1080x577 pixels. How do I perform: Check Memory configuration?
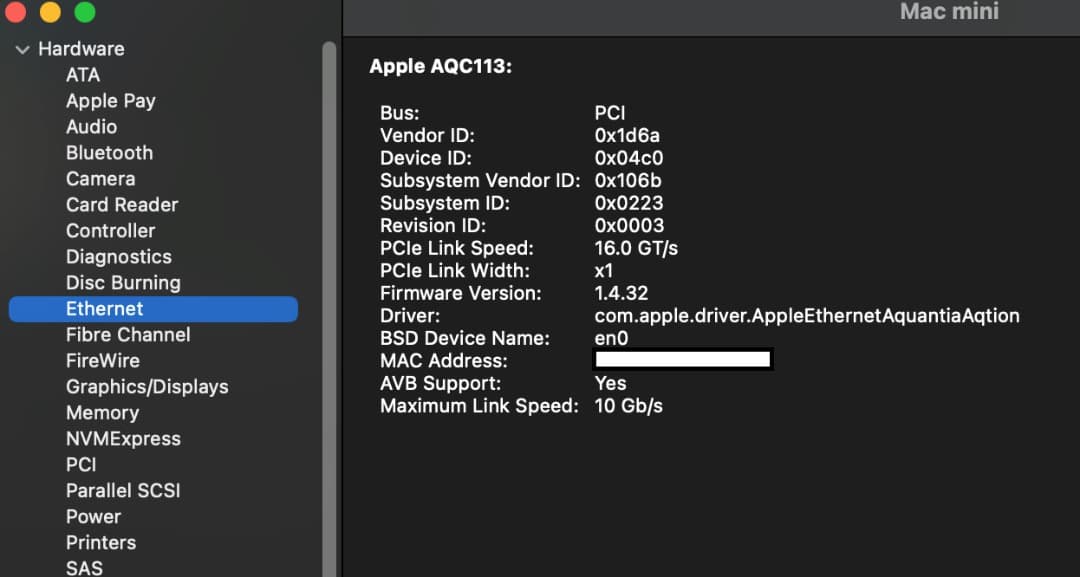102,412
